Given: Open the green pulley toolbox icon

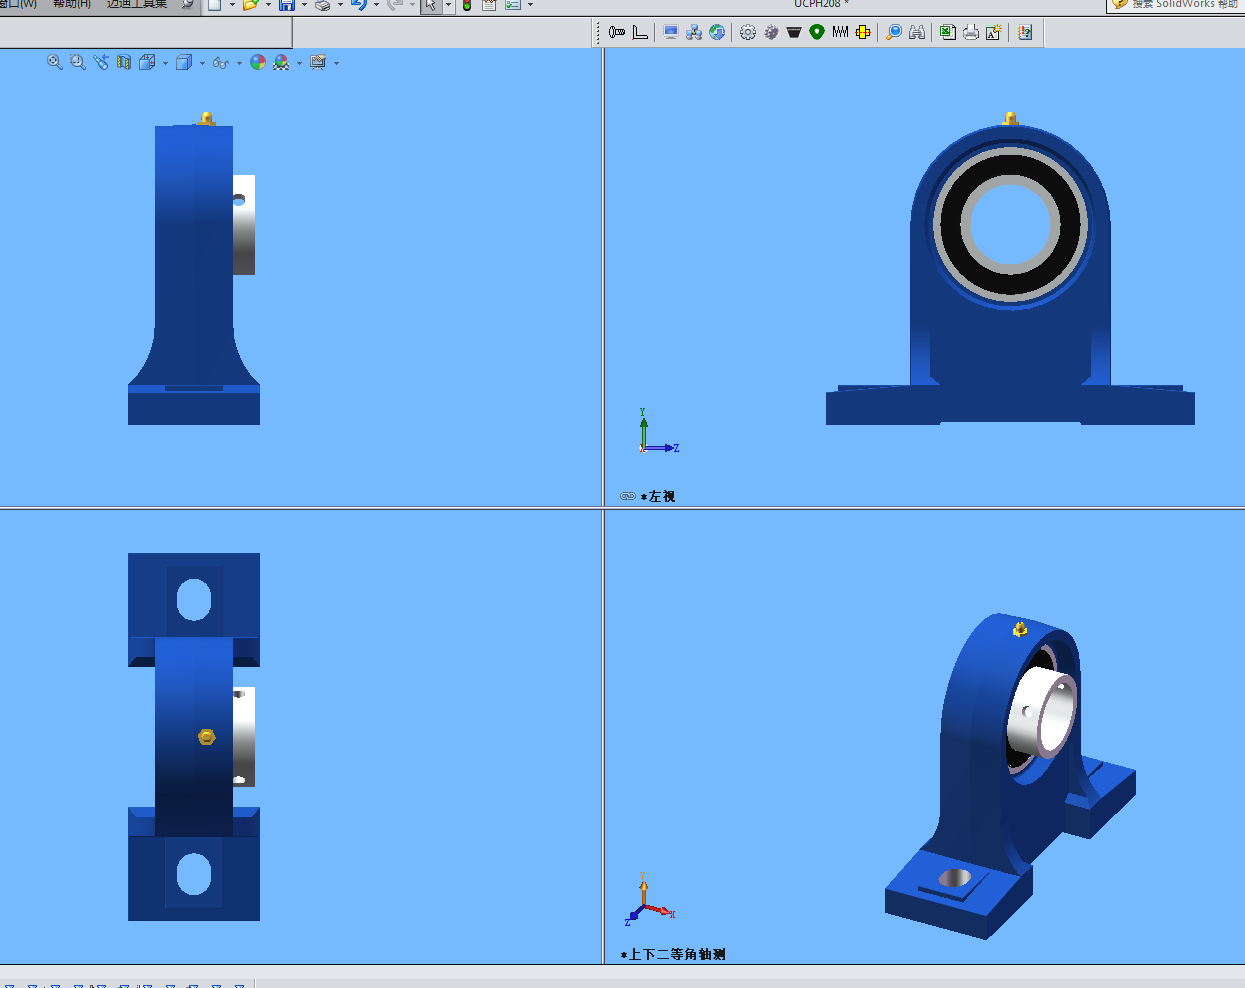Looking at the screenshot, I should [x=817, y=32].
